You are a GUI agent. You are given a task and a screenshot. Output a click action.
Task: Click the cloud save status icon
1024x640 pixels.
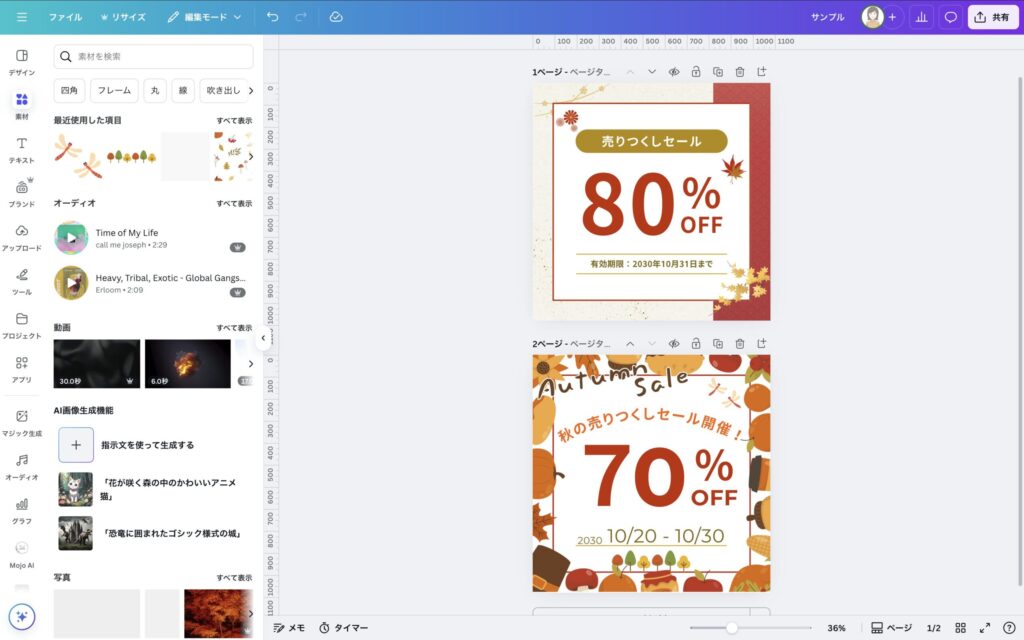336,17
